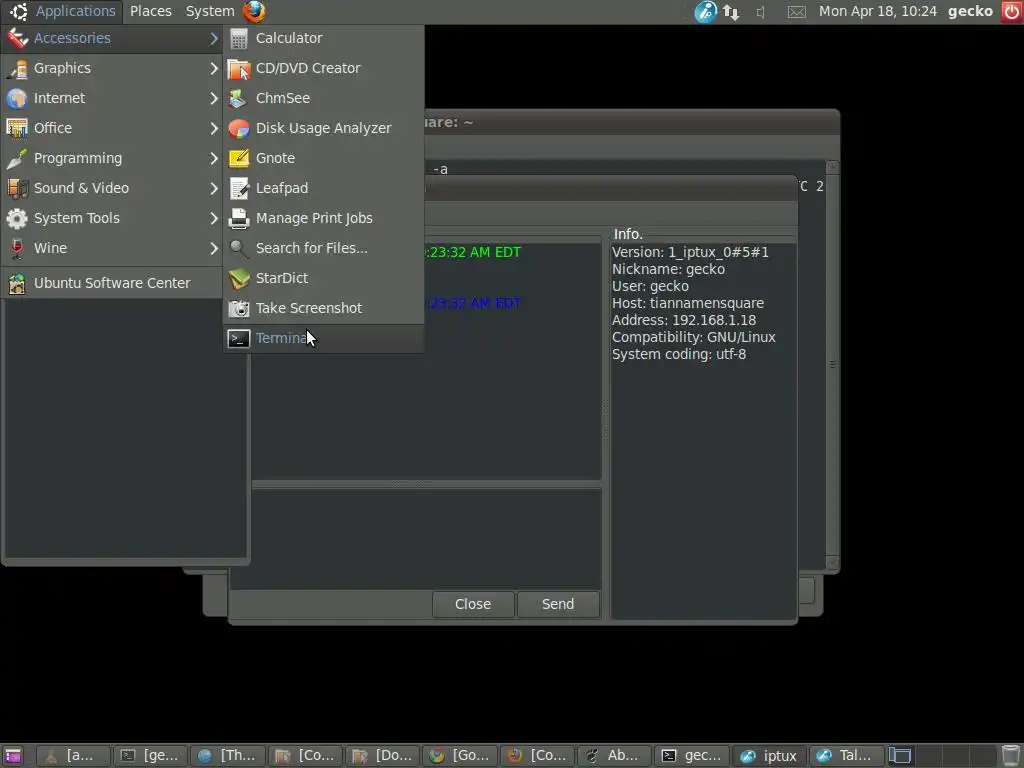This screenshot has height=768, width=1024.
Task: Expand the Office submenu arrow
Action: (214, 129)
